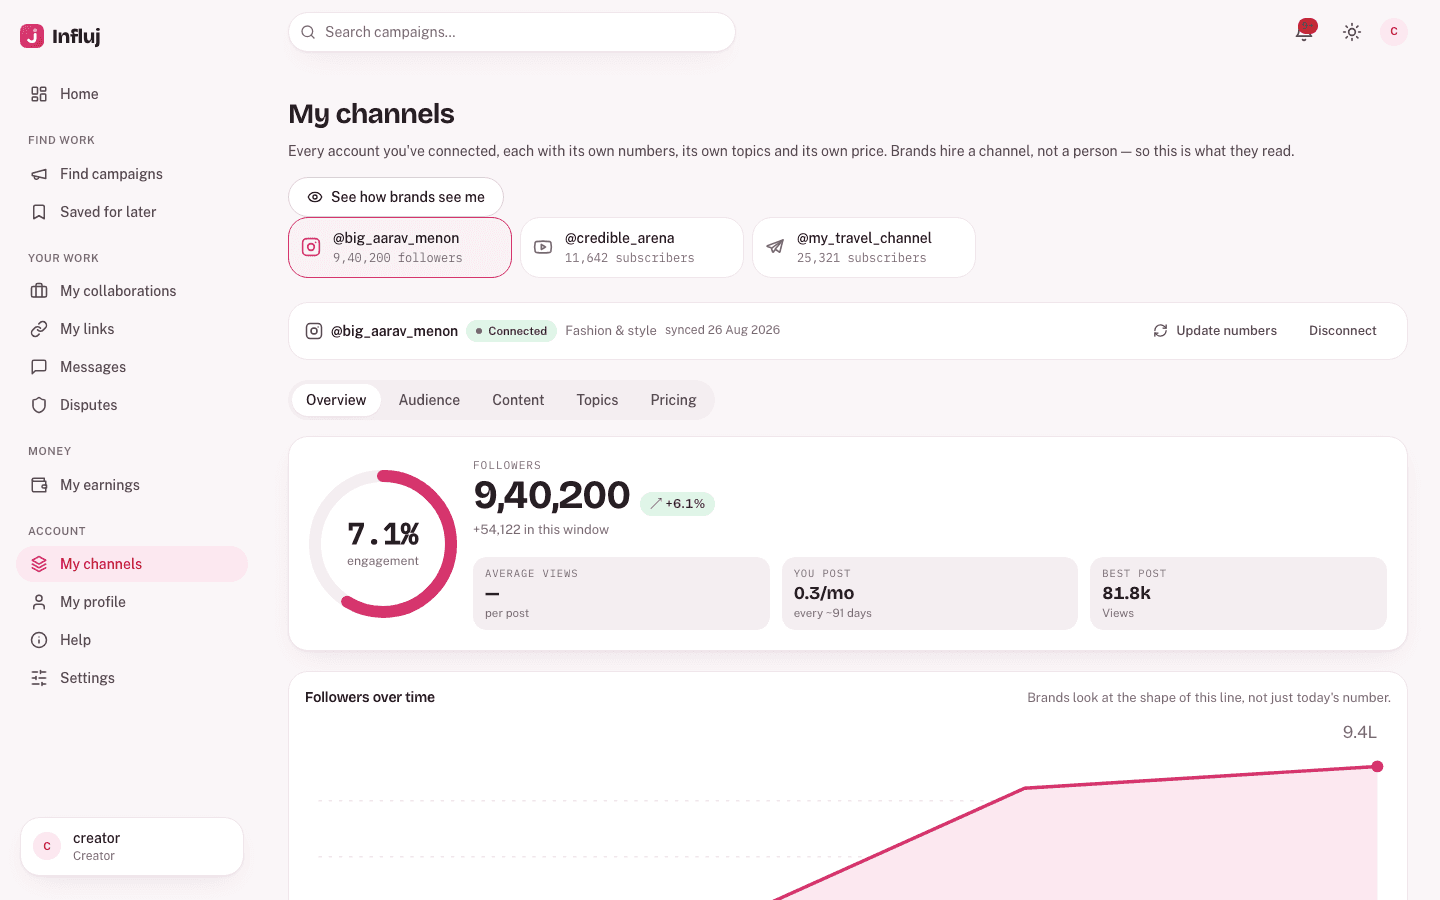Click YouTube icon on @credible_arena card
Screen dimensions: 1440x900
click(x=543, y=247)
